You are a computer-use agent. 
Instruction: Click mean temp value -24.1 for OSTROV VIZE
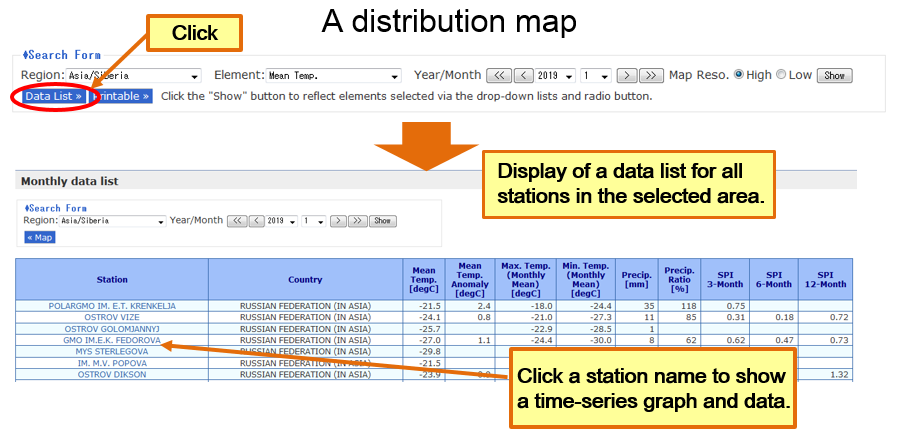[430, 317]
